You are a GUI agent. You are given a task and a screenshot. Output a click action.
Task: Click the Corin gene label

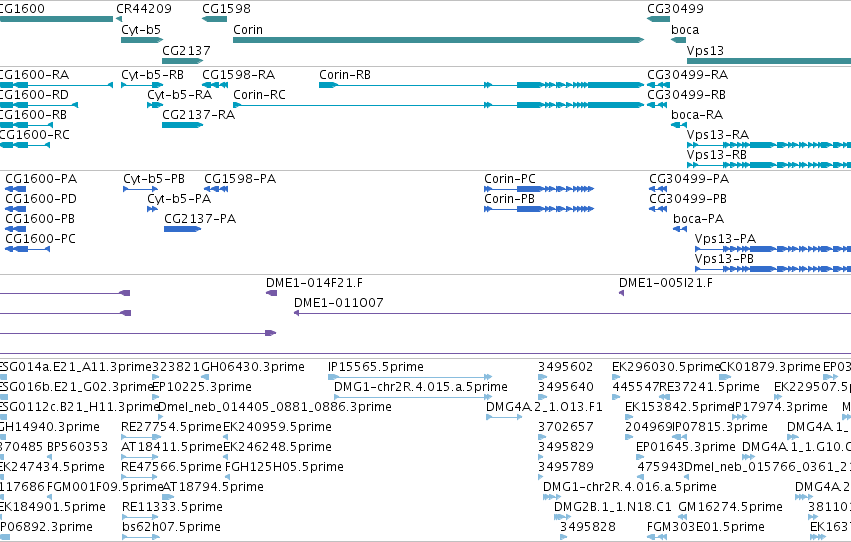[248, 30]
